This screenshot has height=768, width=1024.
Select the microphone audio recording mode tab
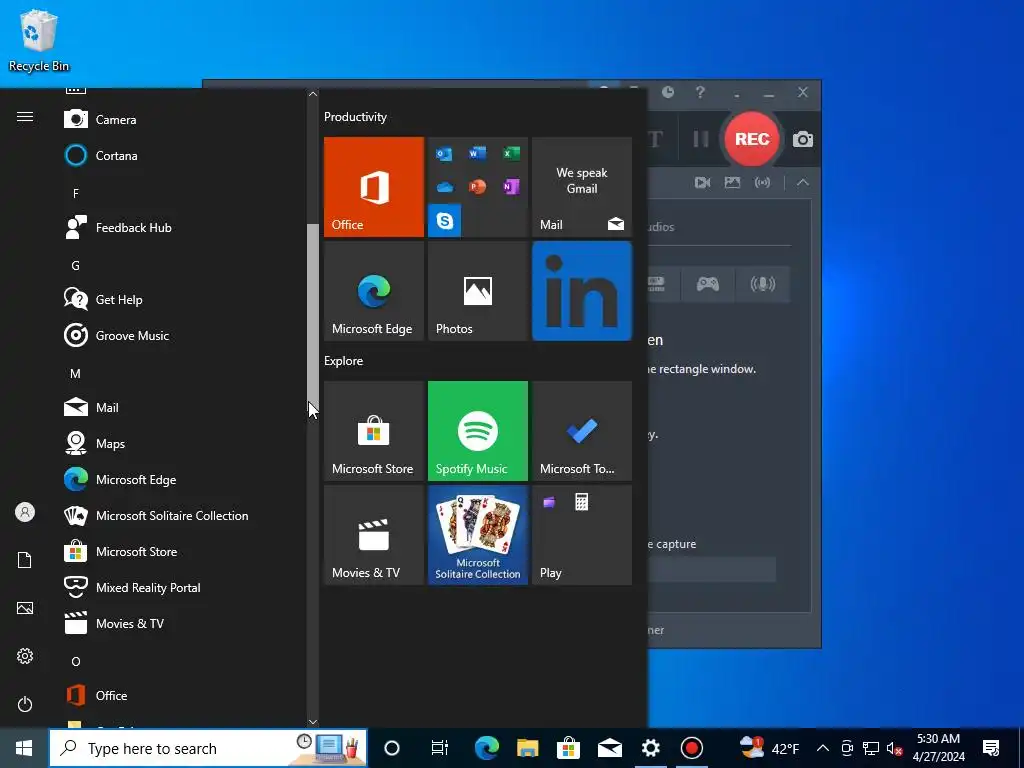[763, 284]
